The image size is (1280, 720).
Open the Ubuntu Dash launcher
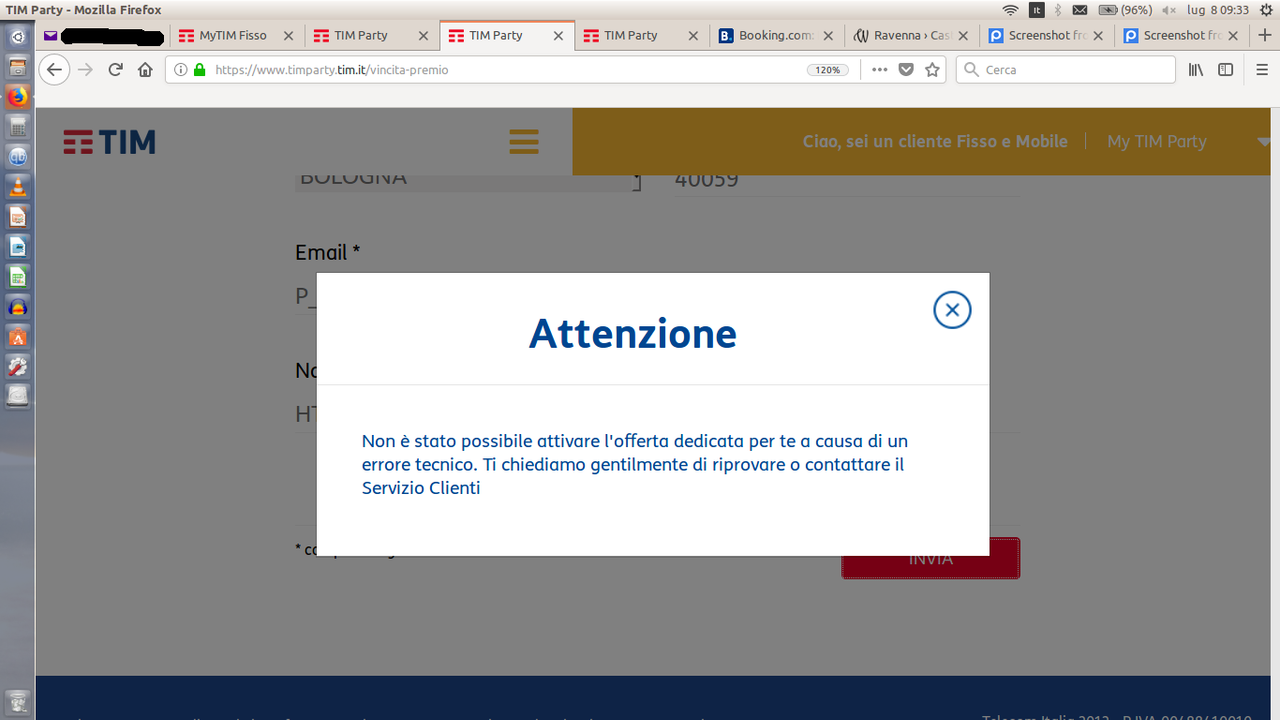[x=17, y=38]
